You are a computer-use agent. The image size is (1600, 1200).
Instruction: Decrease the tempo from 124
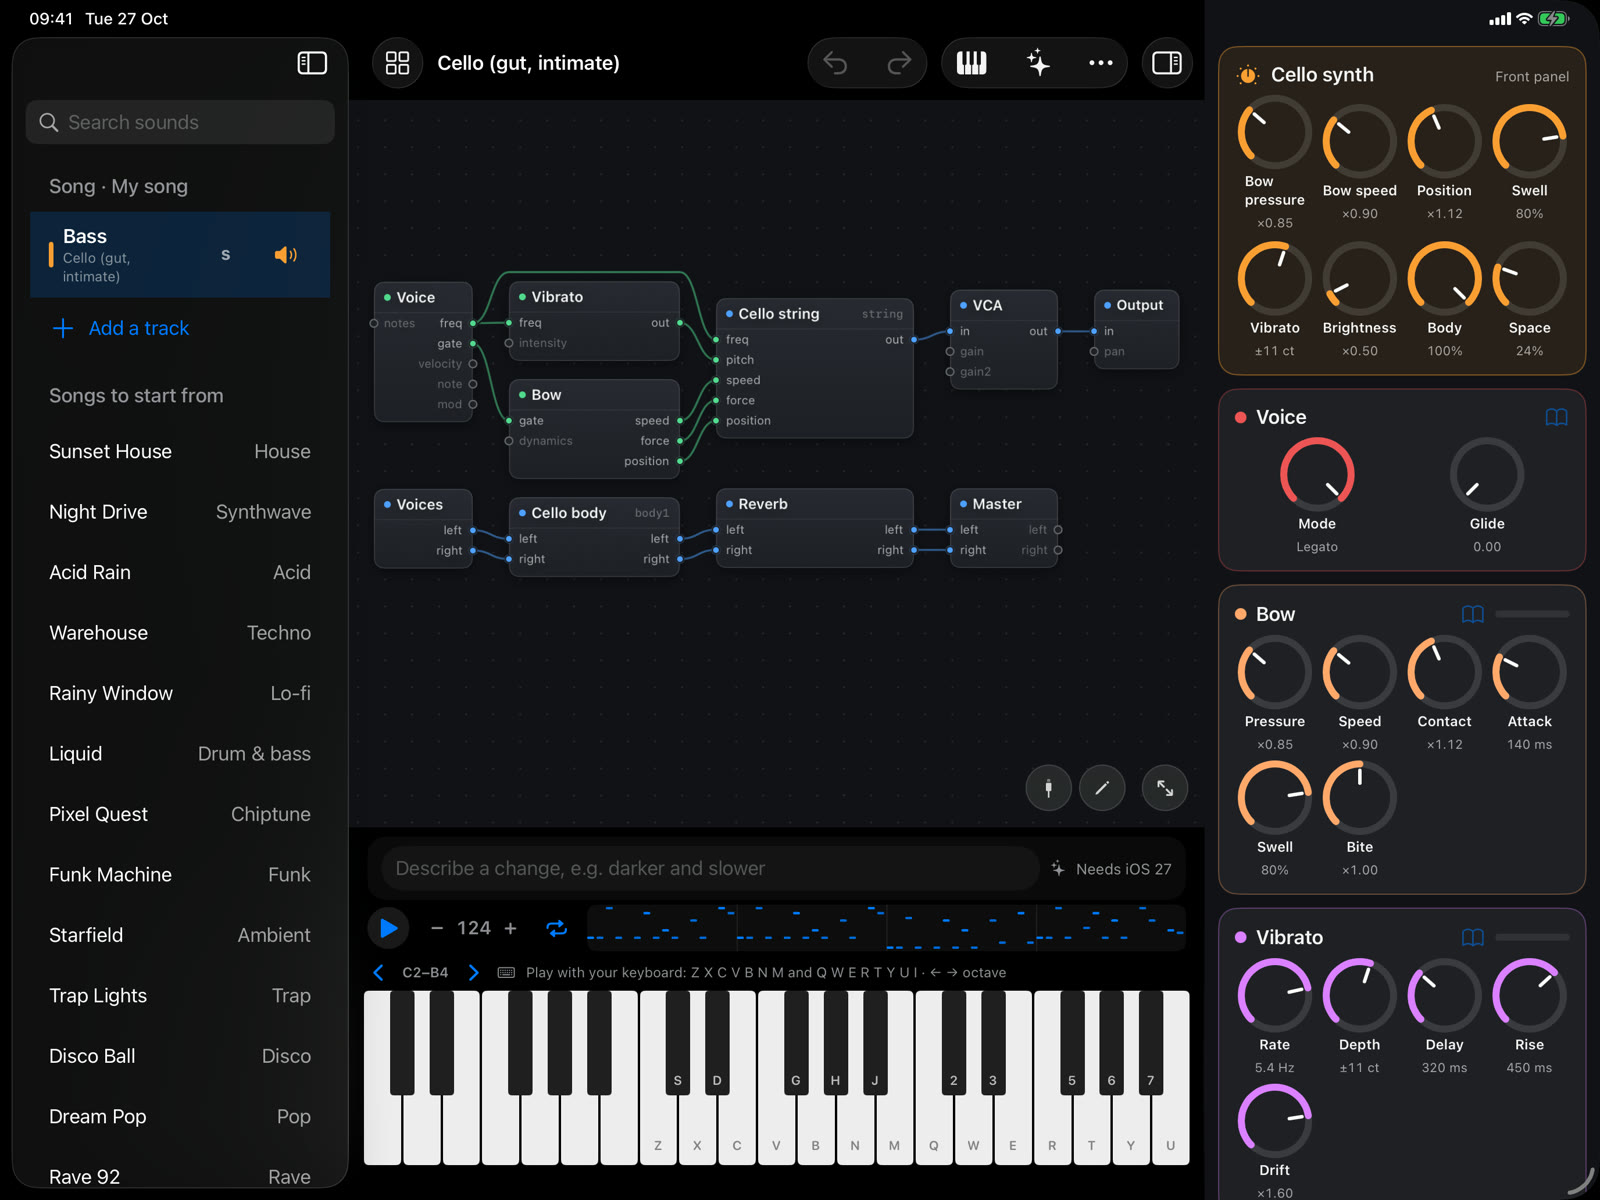[x=436, y=928]
